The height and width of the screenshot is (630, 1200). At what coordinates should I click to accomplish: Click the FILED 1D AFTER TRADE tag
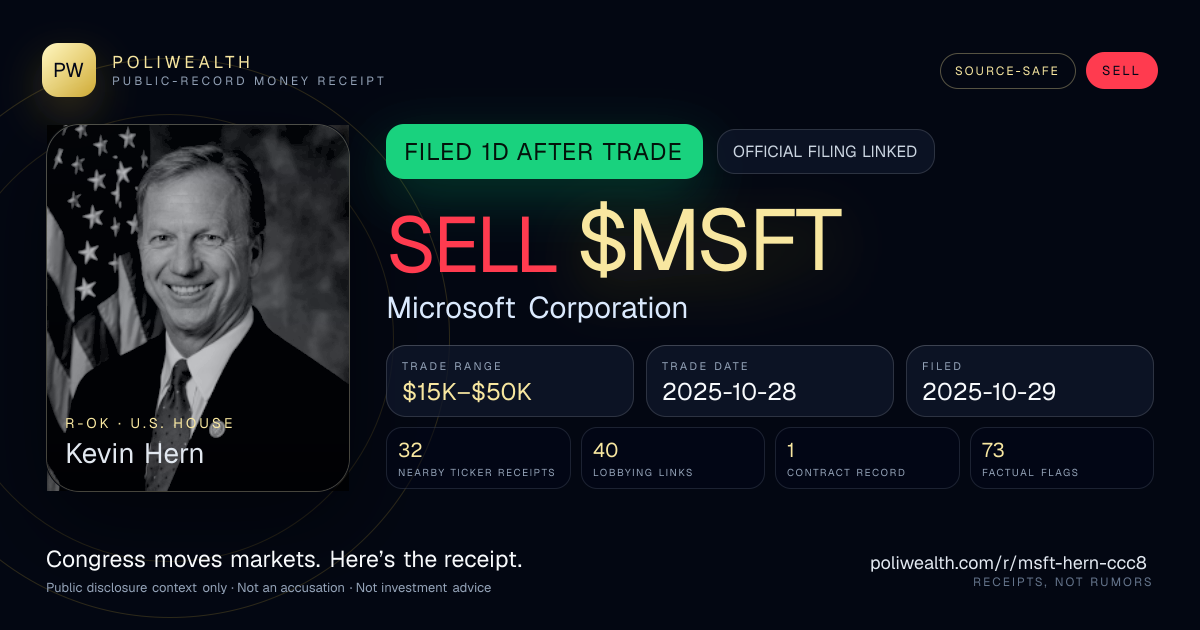tap(544, 152)
